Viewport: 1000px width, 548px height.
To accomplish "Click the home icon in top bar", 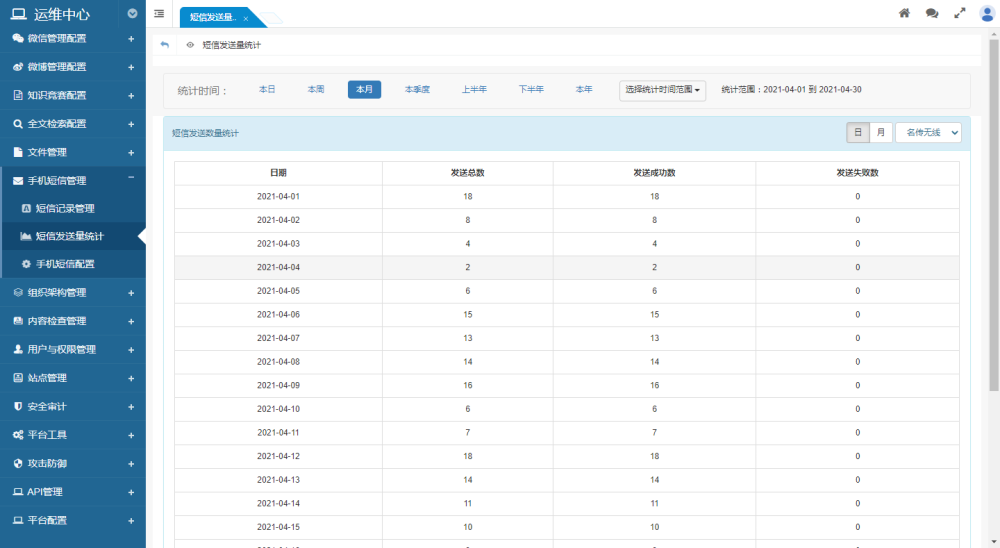I will click(904, 13).
